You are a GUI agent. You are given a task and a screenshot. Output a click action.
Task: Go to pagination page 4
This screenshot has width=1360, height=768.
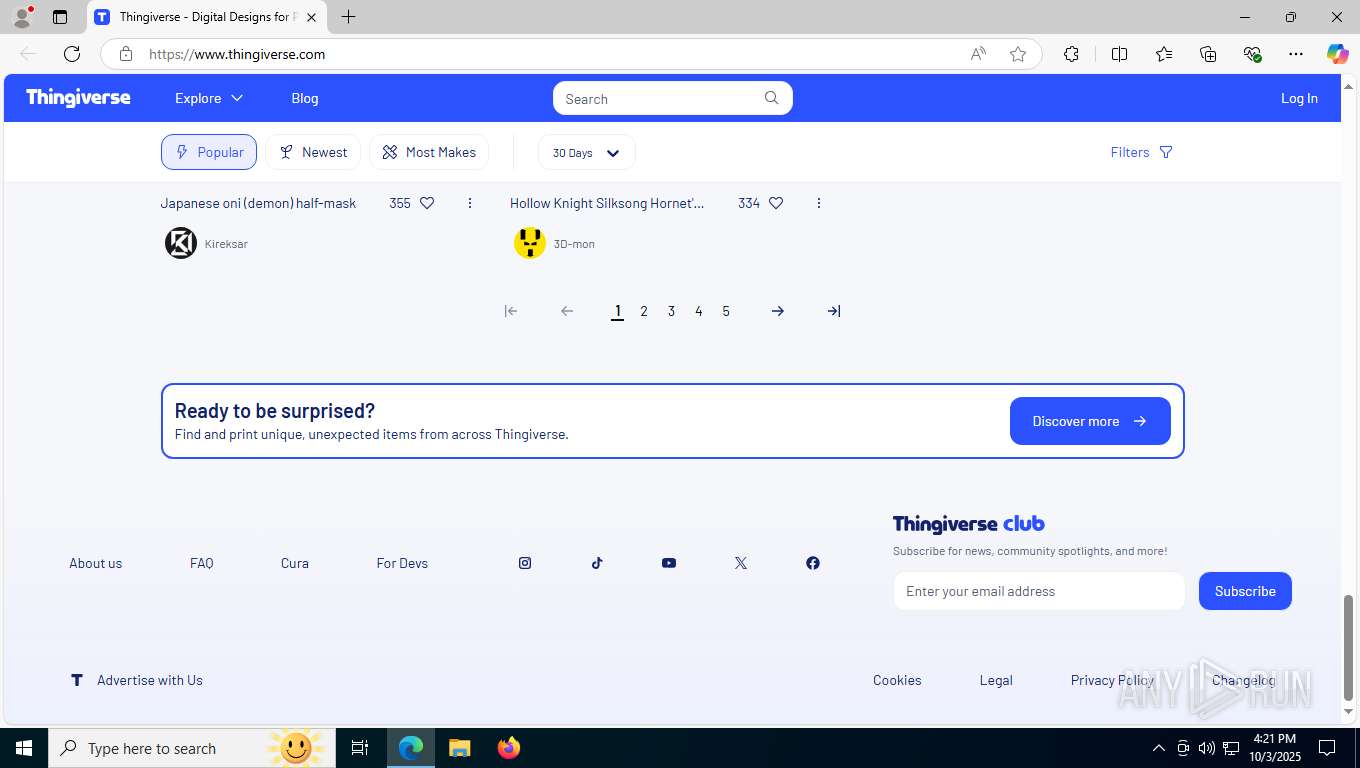coord(699,311)
